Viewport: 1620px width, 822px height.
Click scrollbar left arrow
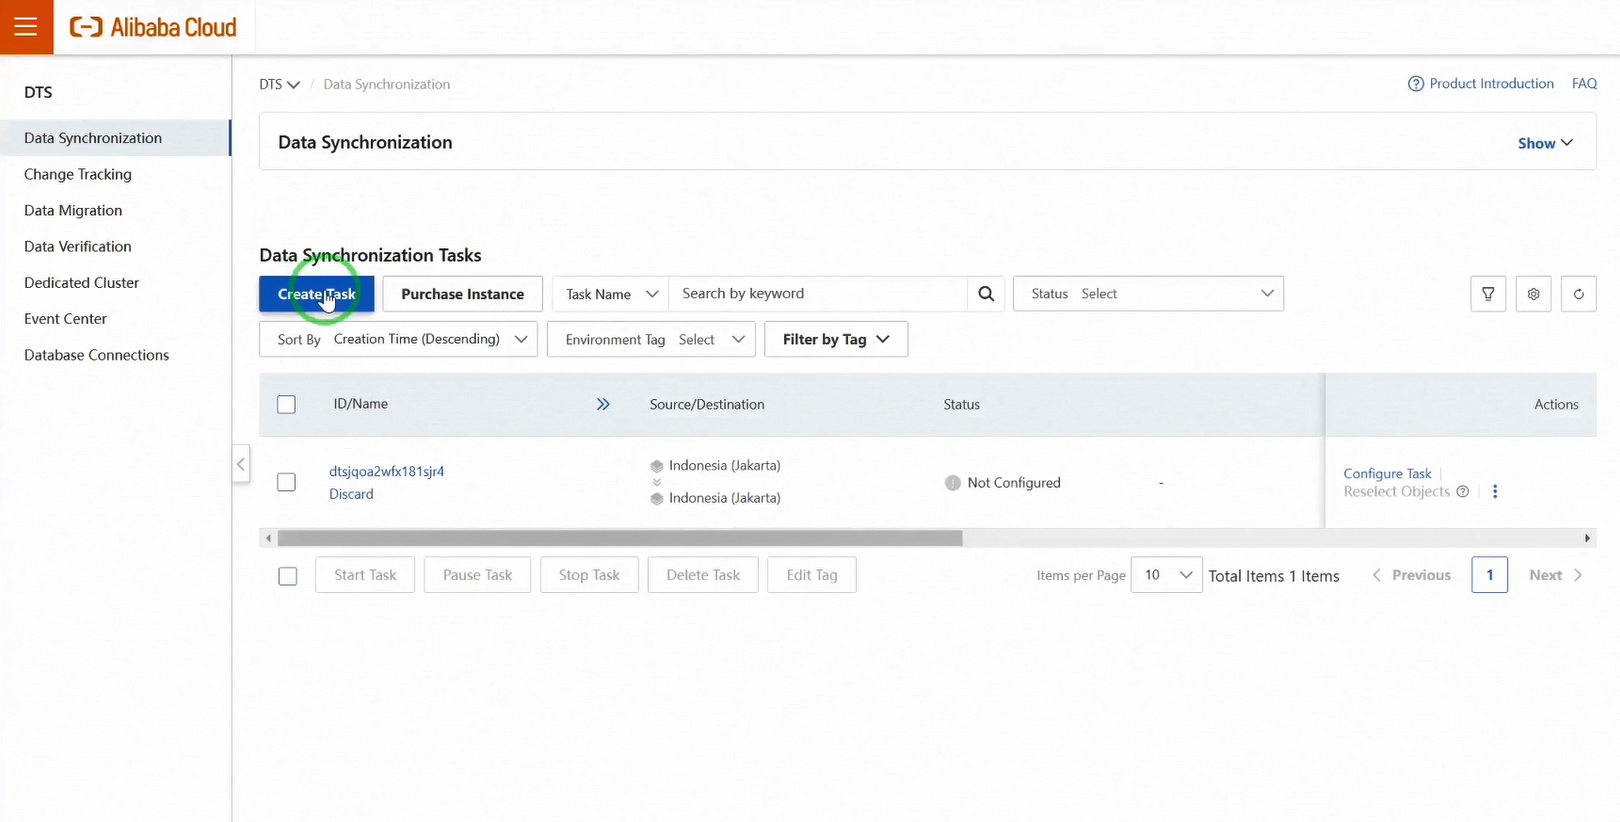pyautogui.click(x=268, y=538)
